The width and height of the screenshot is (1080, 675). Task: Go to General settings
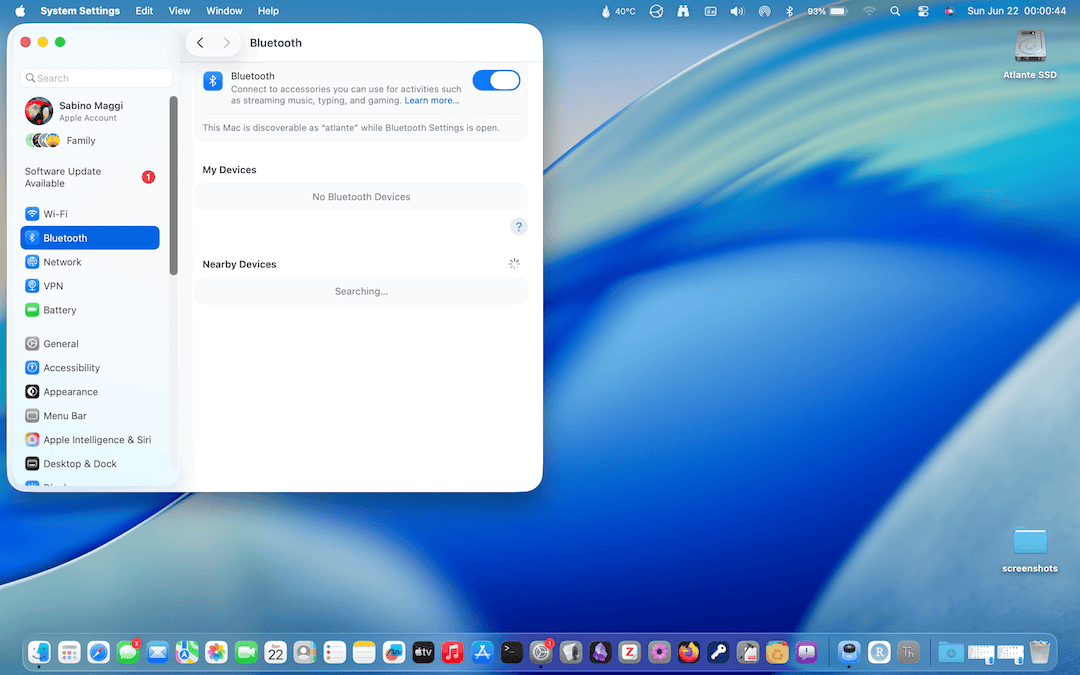coord(60,344)
